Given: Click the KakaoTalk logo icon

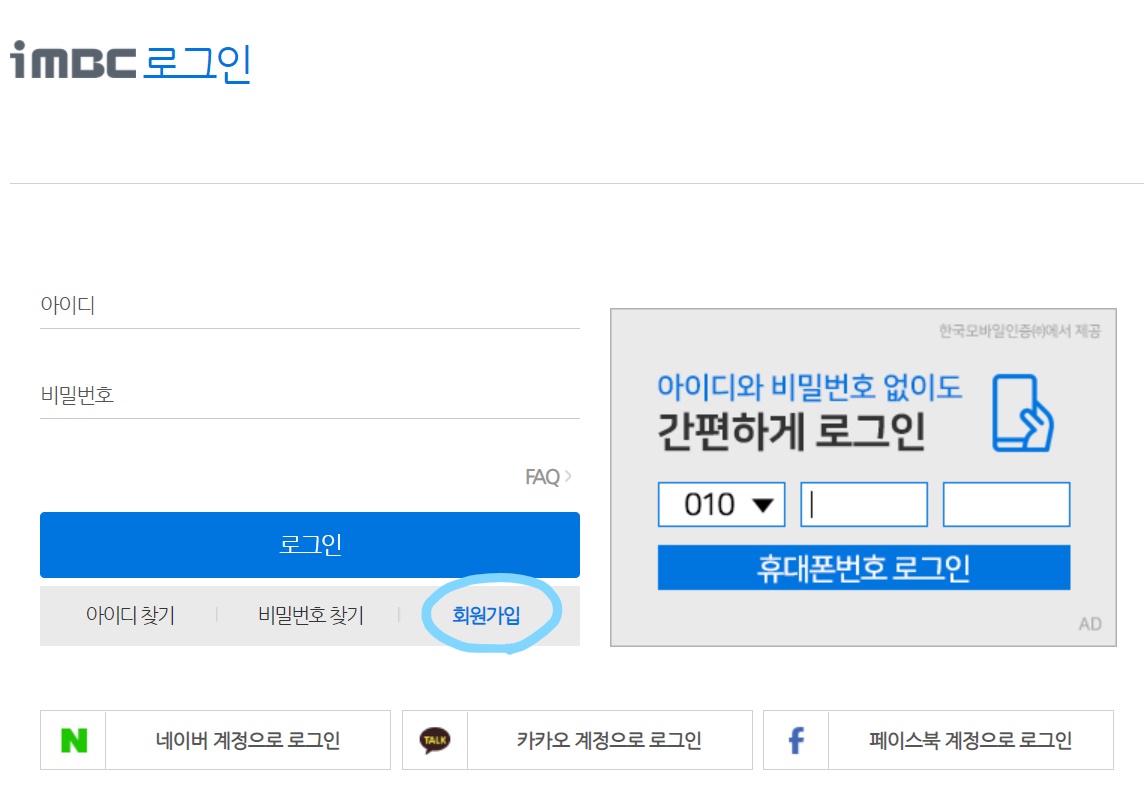Looking at the screenshot, I should point(435,740).
